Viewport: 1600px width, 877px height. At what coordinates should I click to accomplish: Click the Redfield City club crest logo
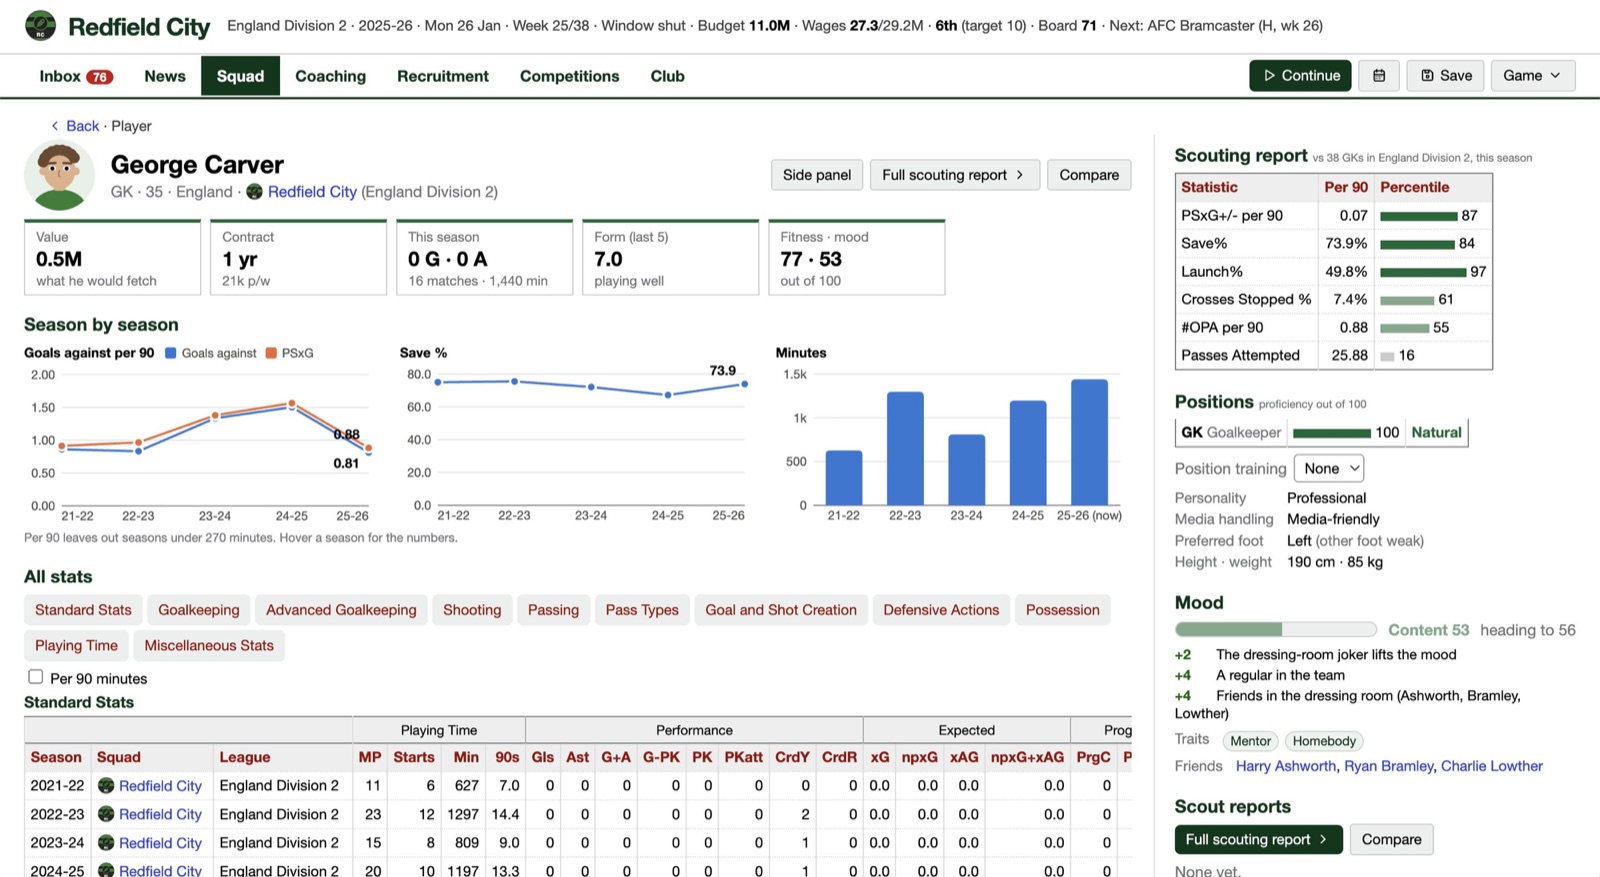(x=41, y=26)
